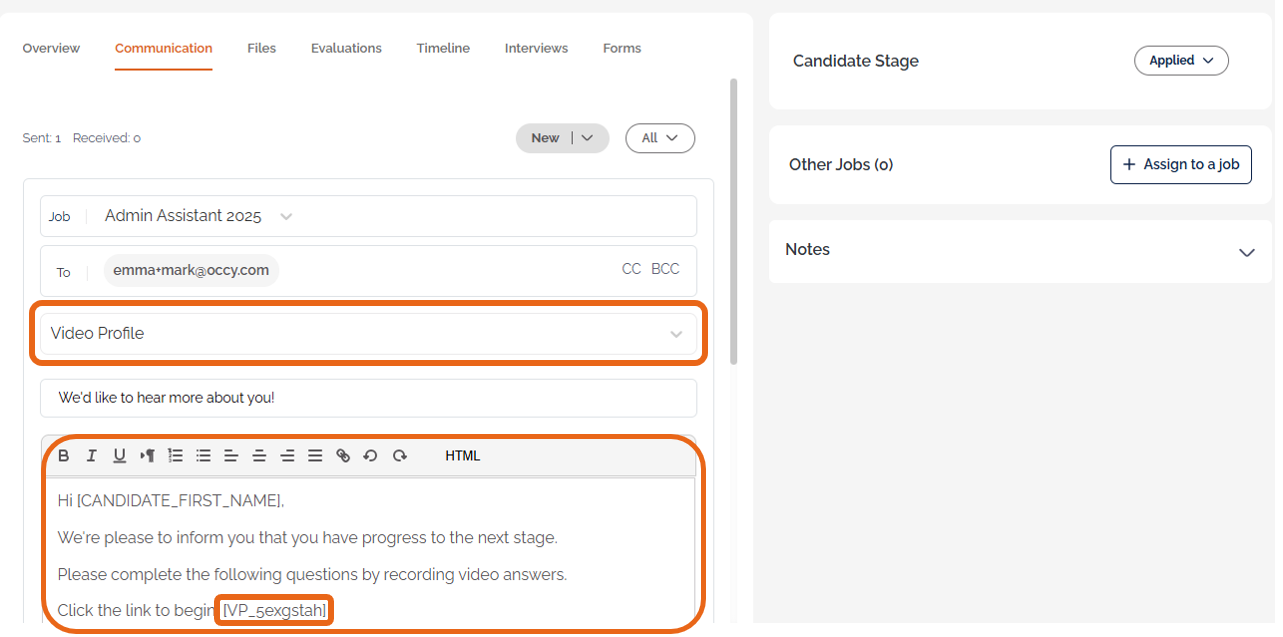Apply bold formatting in the editor
1283x637 pixels.
coord(64,456)
